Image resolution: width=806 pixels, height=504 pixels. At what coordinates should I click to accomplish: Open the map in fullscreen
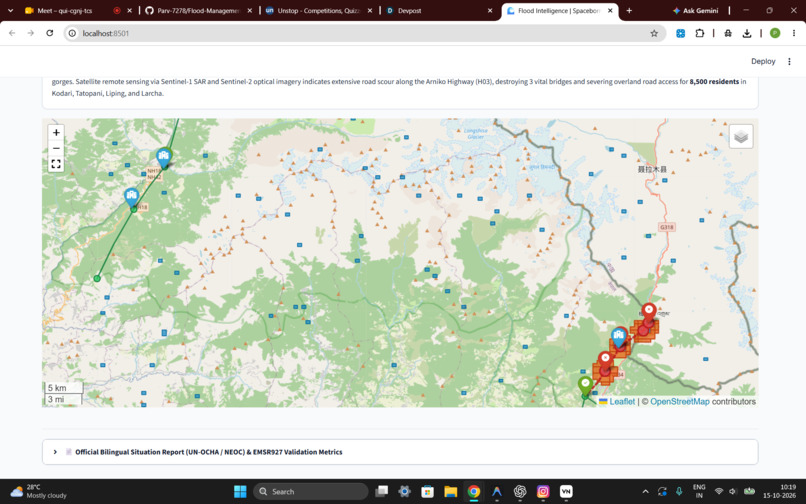(56, 164)
